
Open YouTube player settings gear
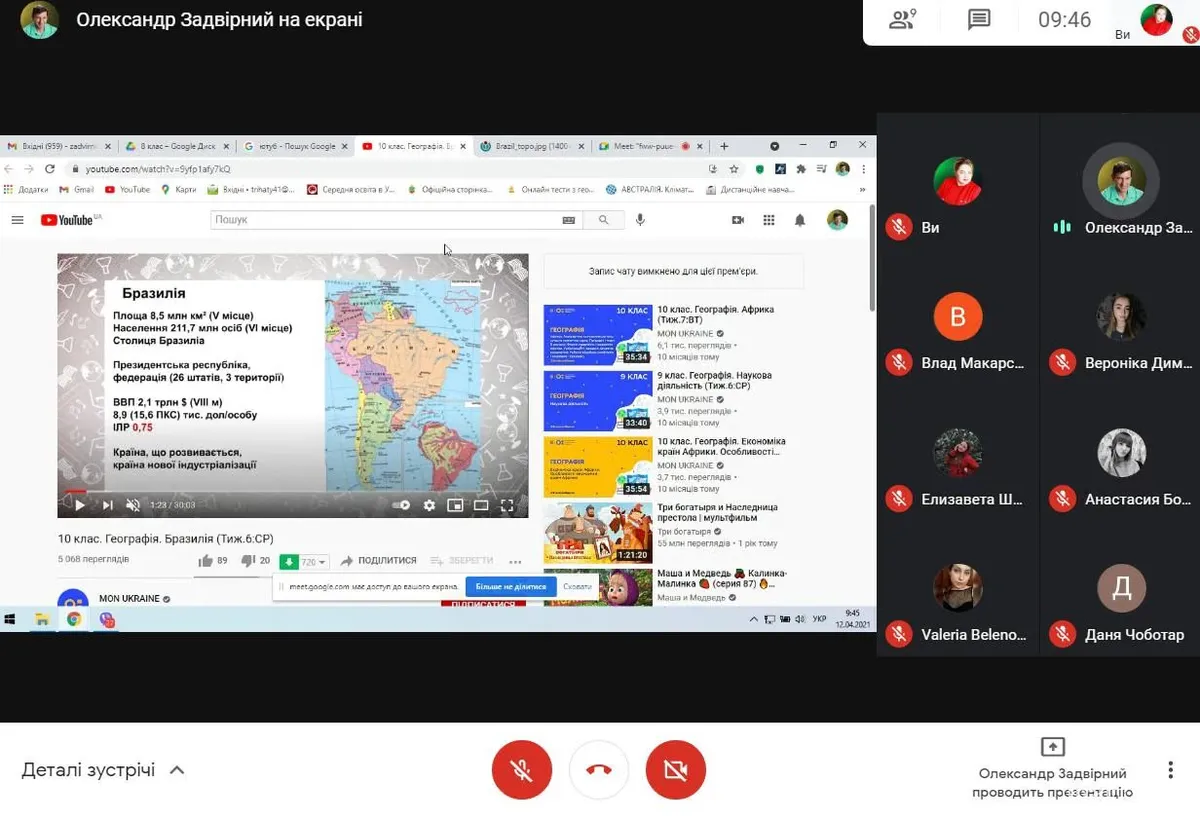click(x=430, y=505)
